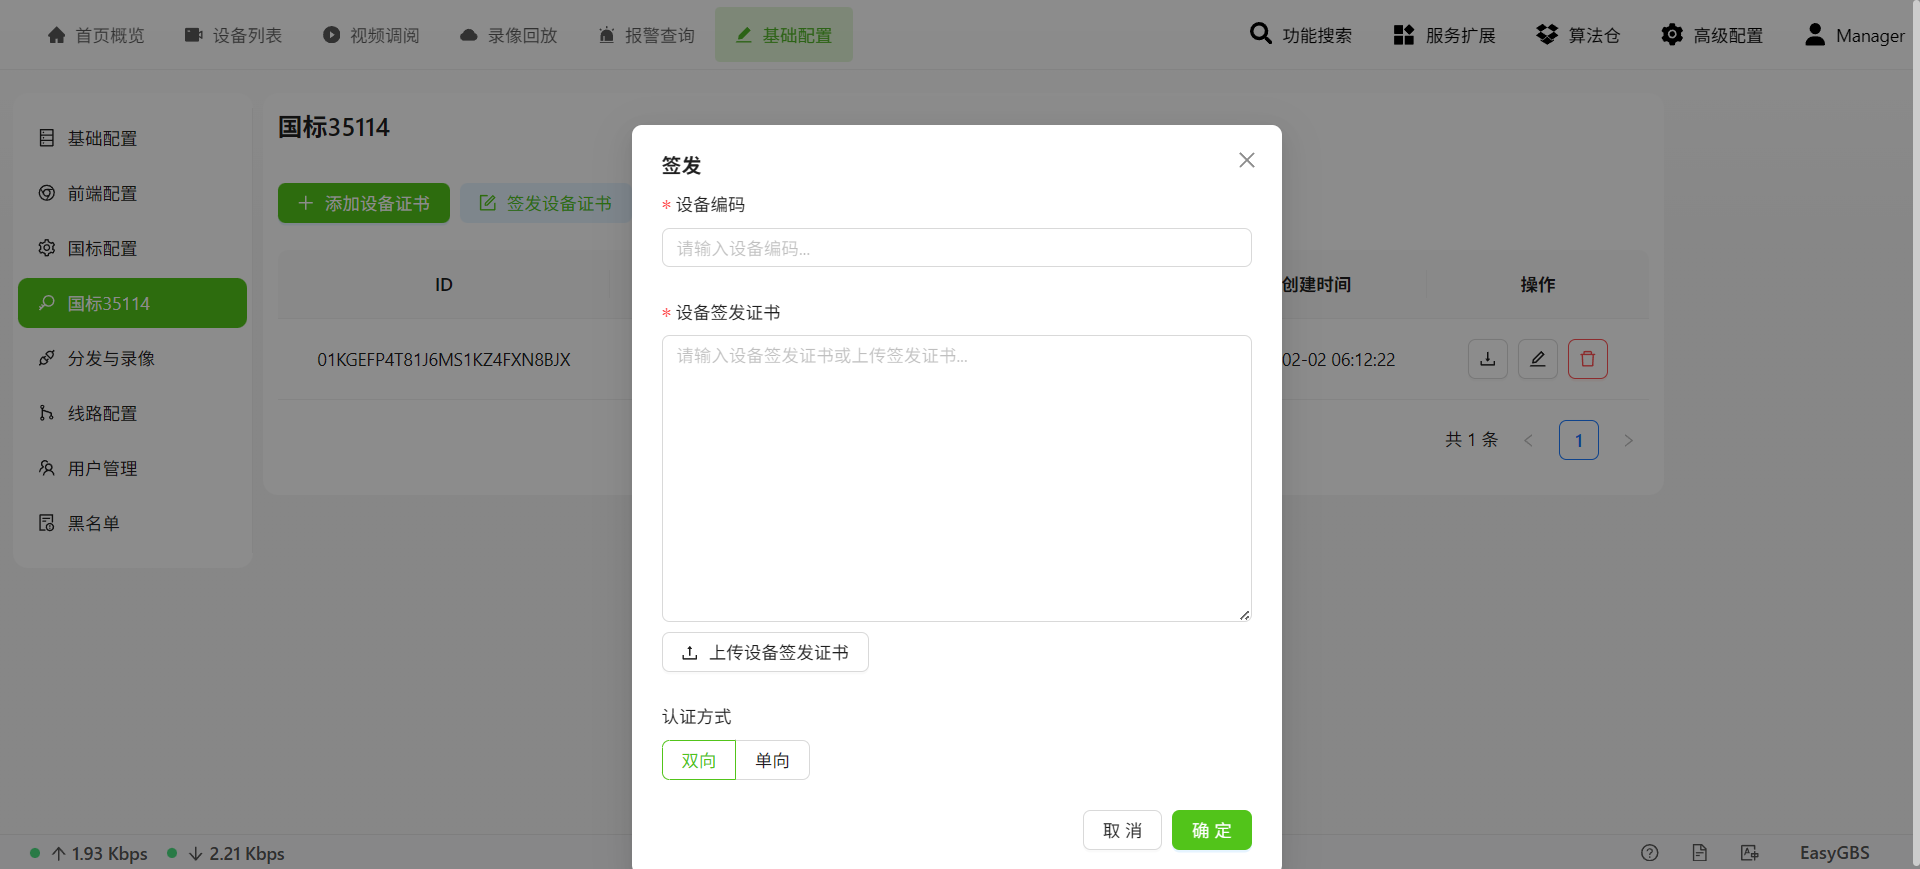Click the 共 1 条 total count text

[1471, 440]
